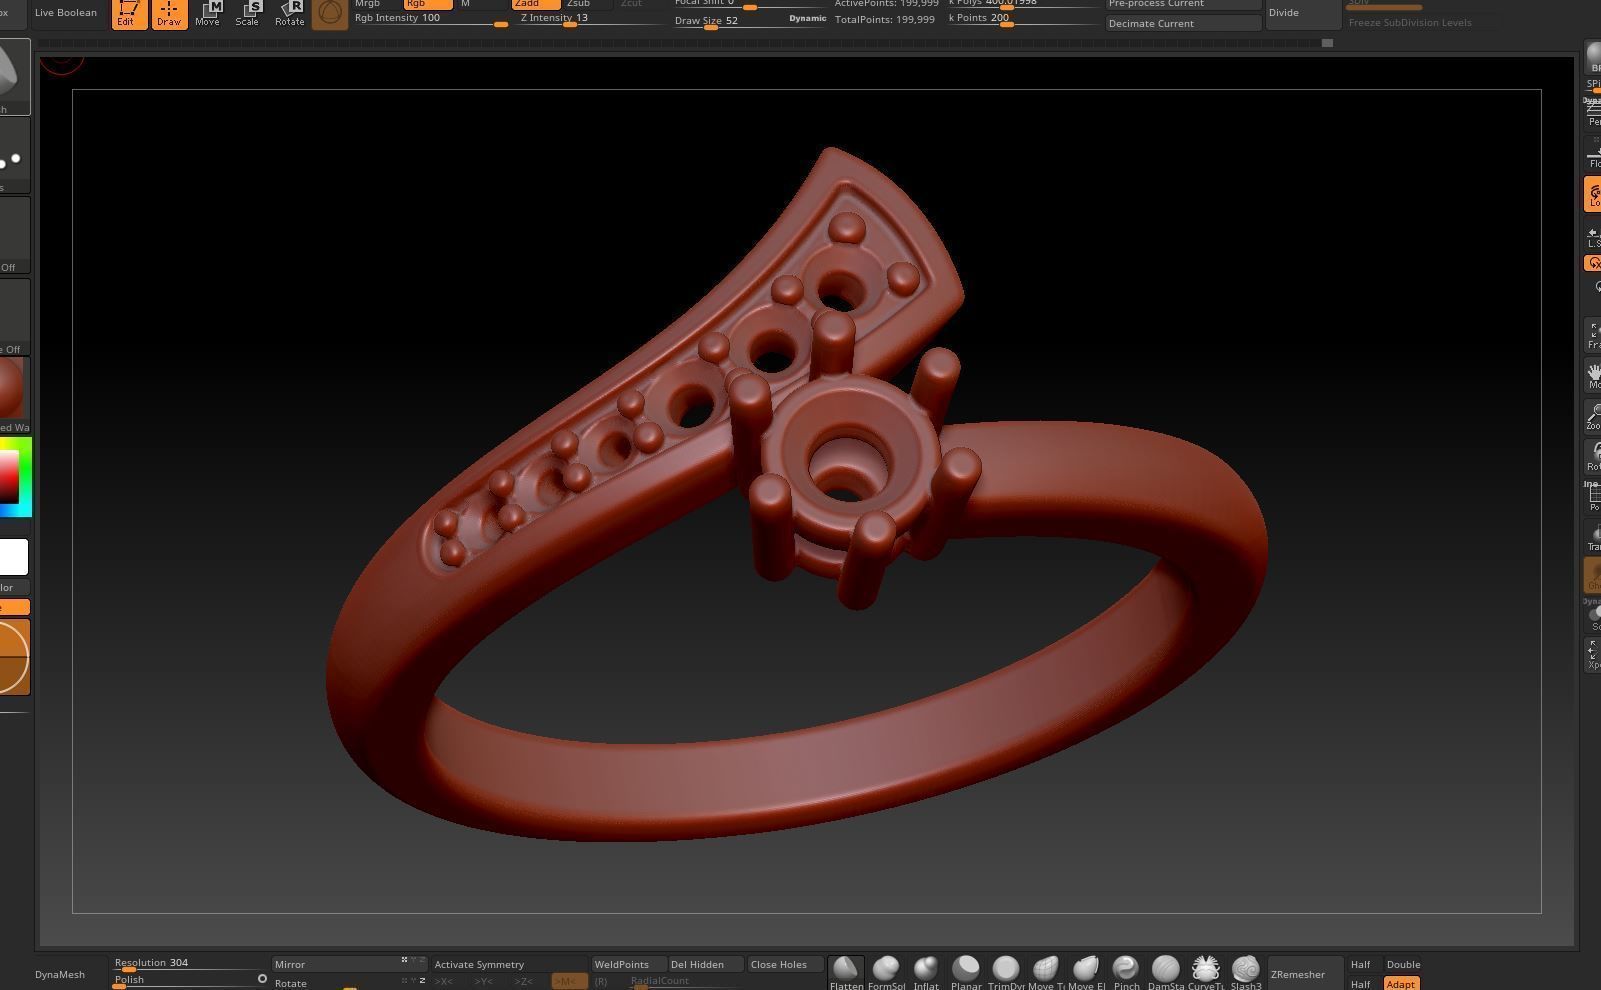This screenshot has height=990, width=1601.
Task: Click the L.Sym icon
Action: [1593, 236]
